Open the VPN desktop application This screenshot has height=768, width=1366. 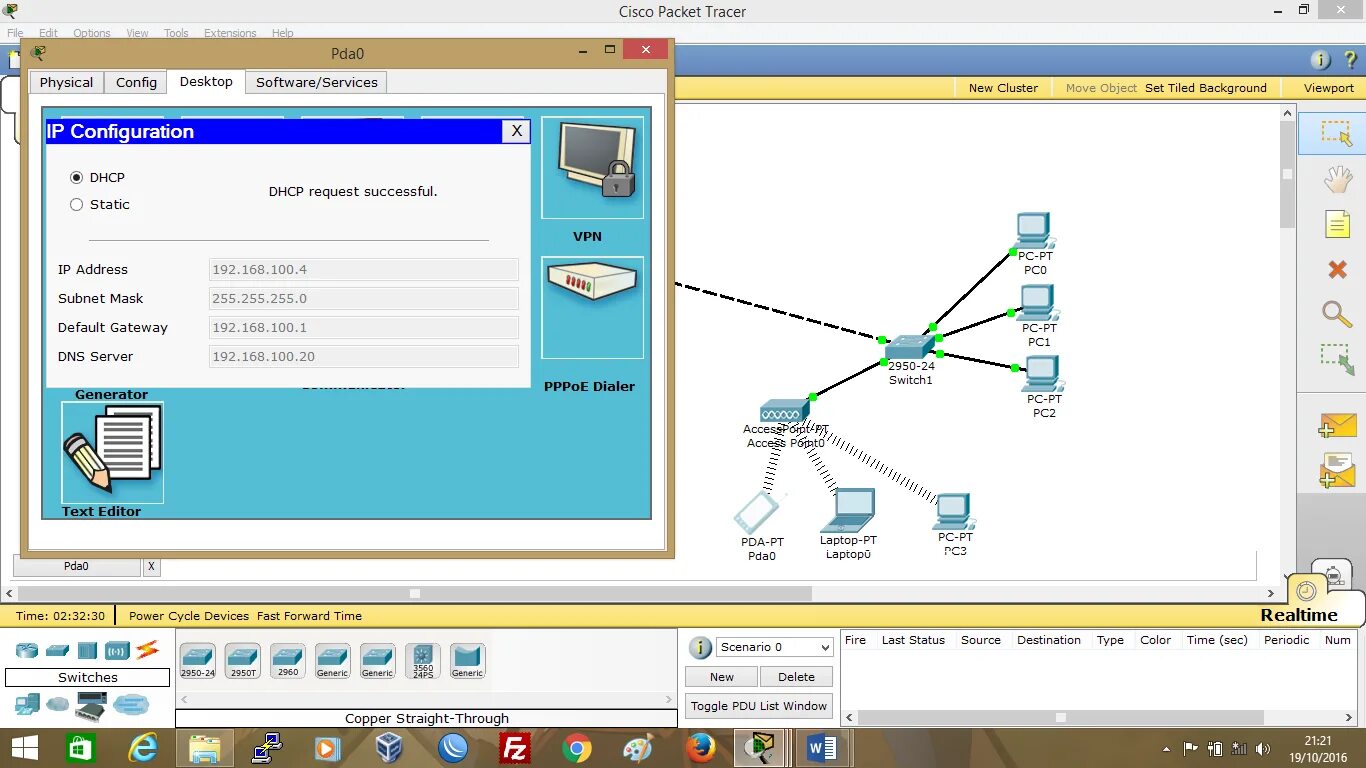592,168
